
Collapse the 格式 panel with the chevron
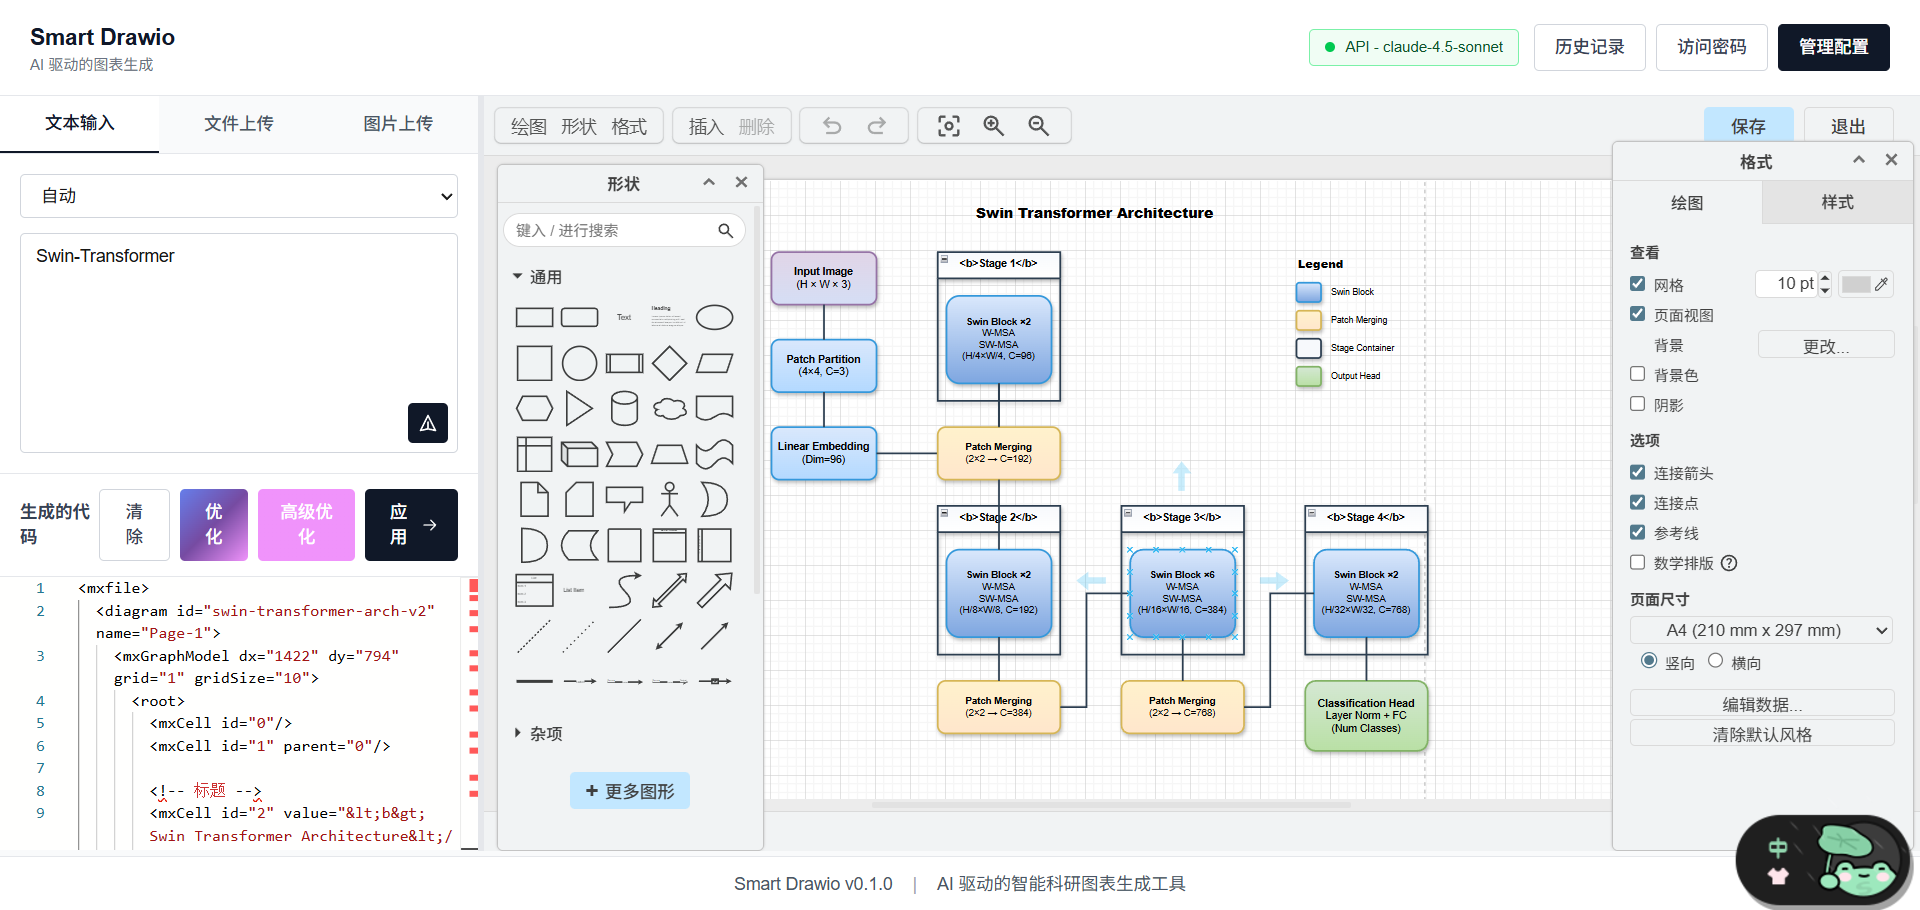tap(1858, 160)
